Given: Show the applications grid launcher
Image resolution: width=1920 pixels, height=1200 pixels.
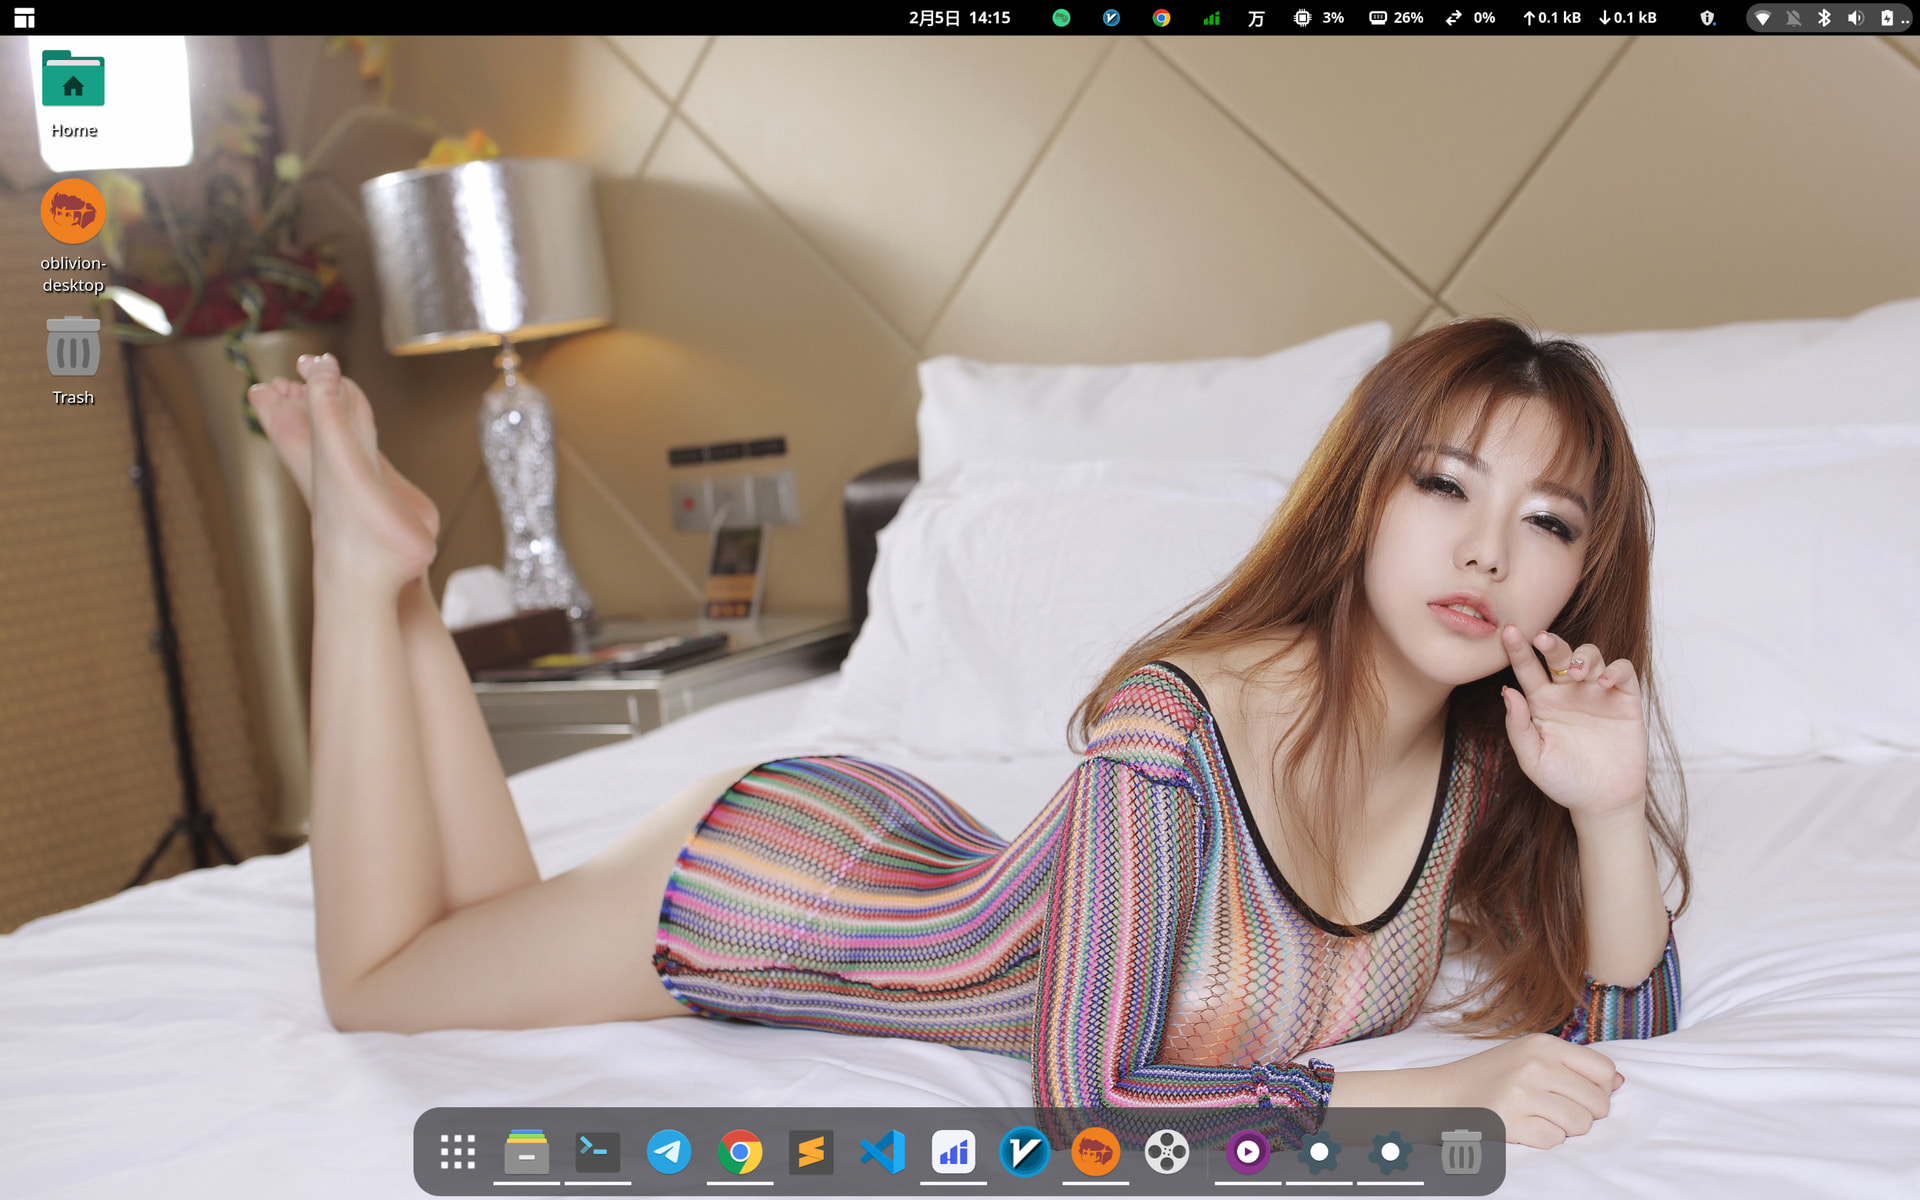Looking at the screenshot, I should 457,1152.
